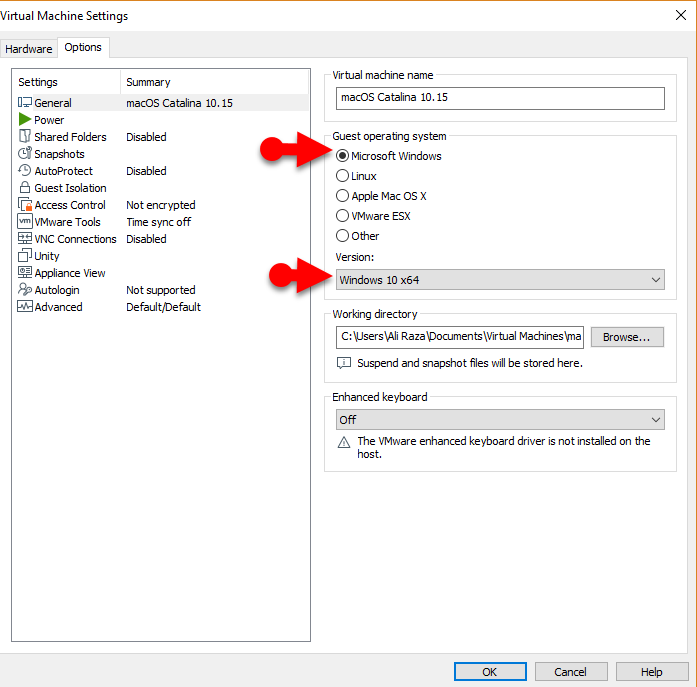The height and width of the screenshot is (687, 697).
Task: Select the Advanced settings row
Action: [x=58, y=307]
